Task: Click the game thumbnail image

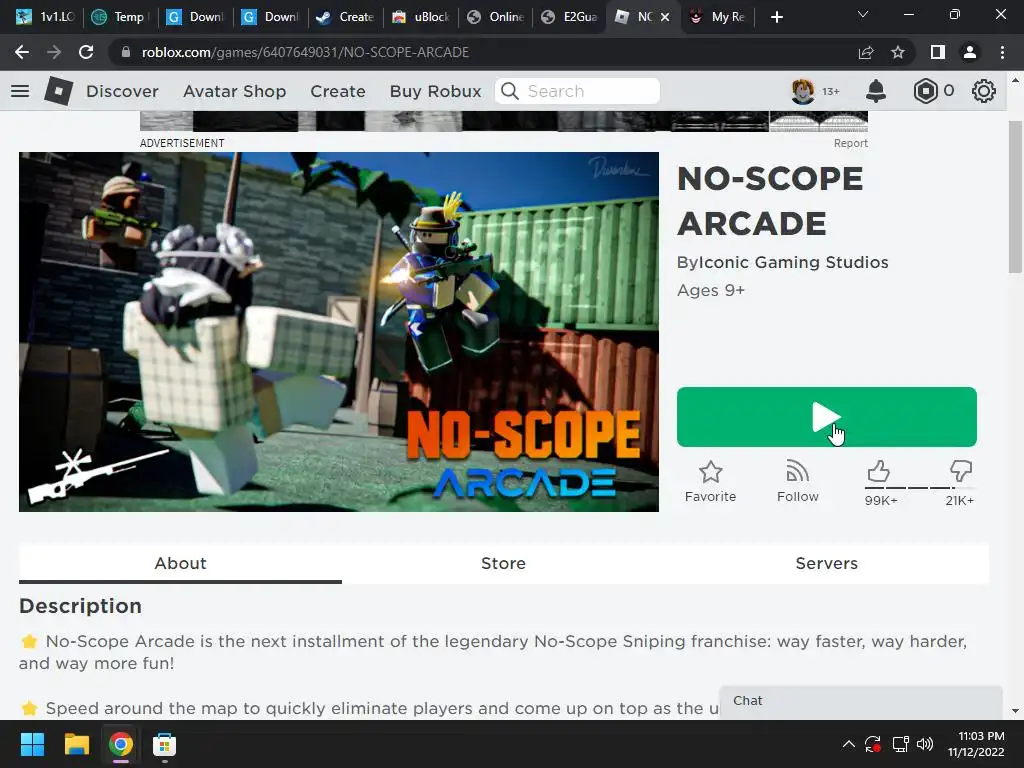Action: [x=338, y=332]
